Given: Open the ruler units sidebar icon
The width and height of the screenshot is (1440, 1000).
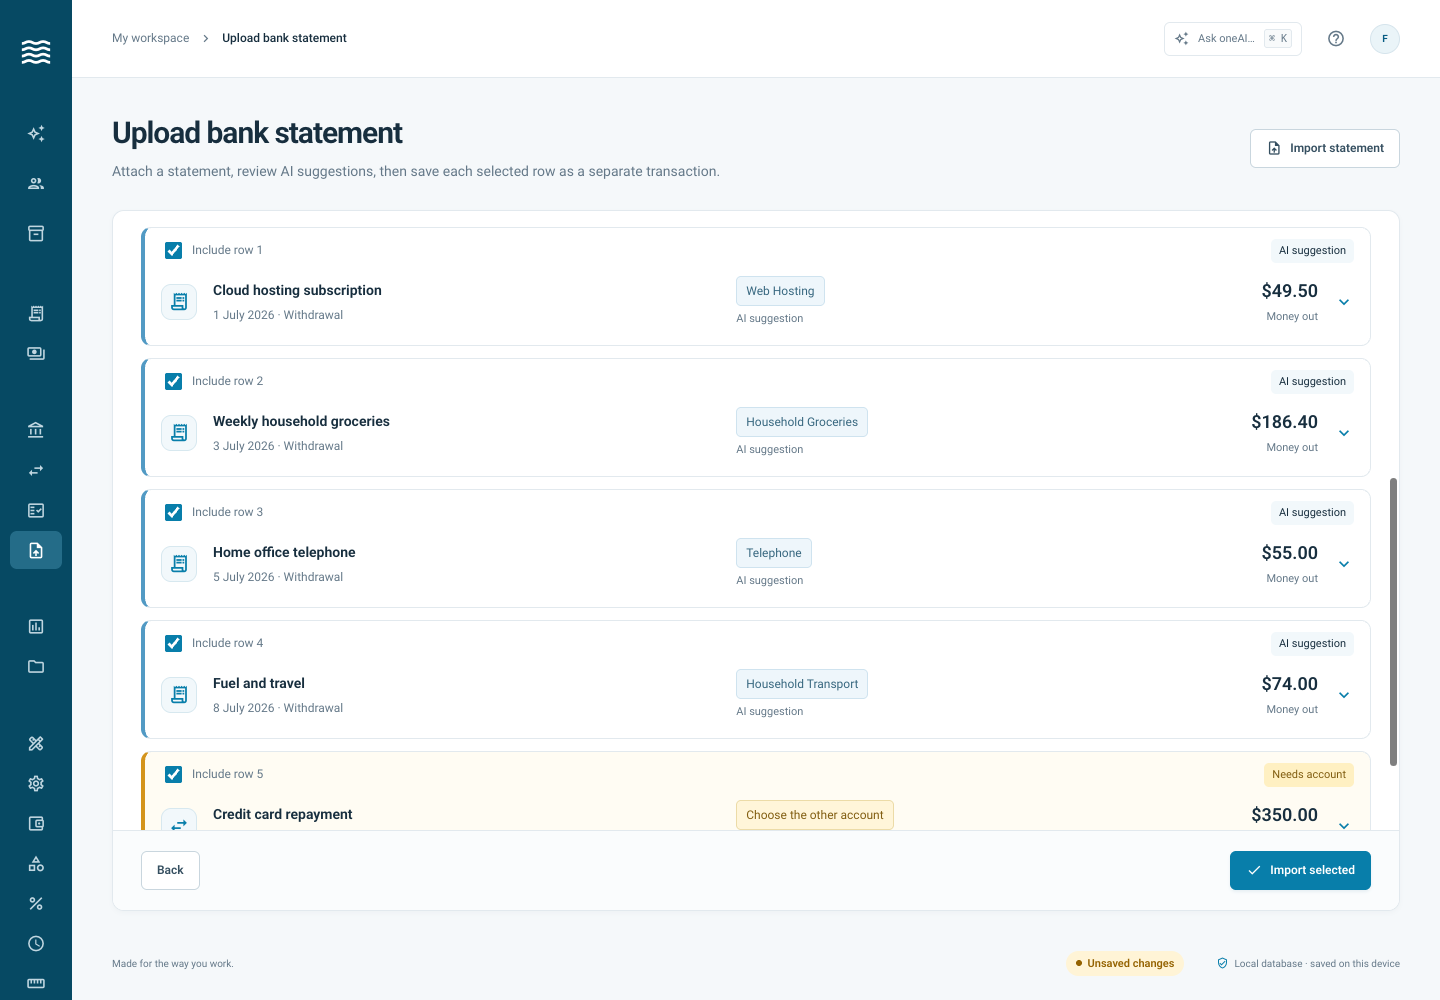Looking at the screenshot, I should 36,984.
